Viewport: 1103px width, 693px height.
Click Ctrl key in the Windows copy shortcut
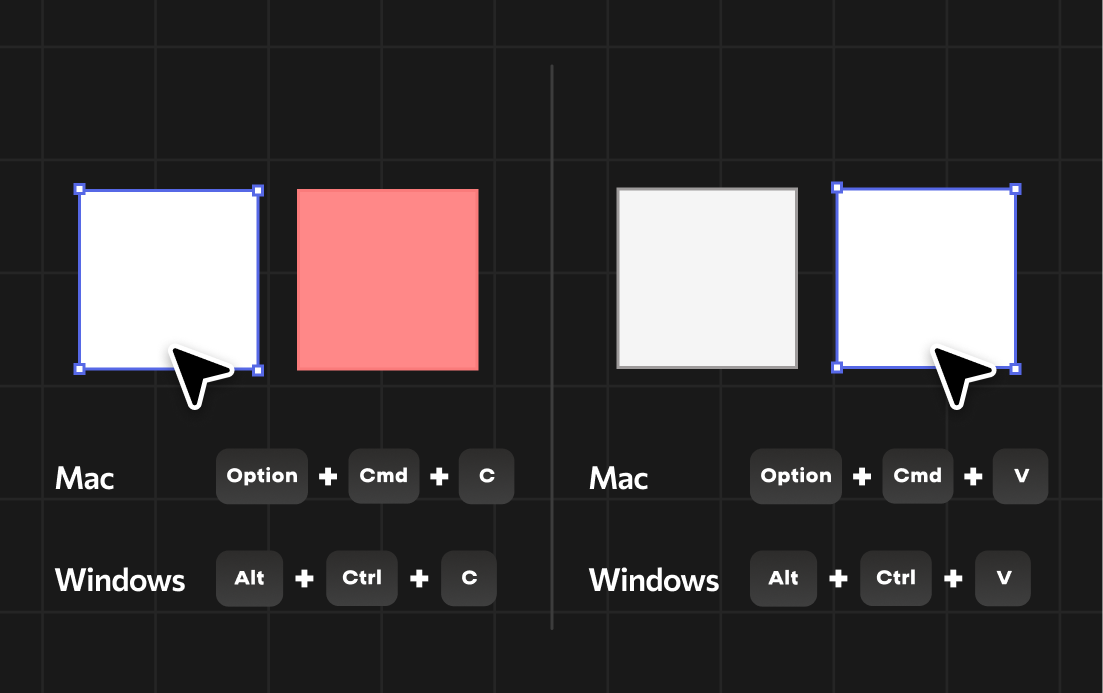pos(362,578)
